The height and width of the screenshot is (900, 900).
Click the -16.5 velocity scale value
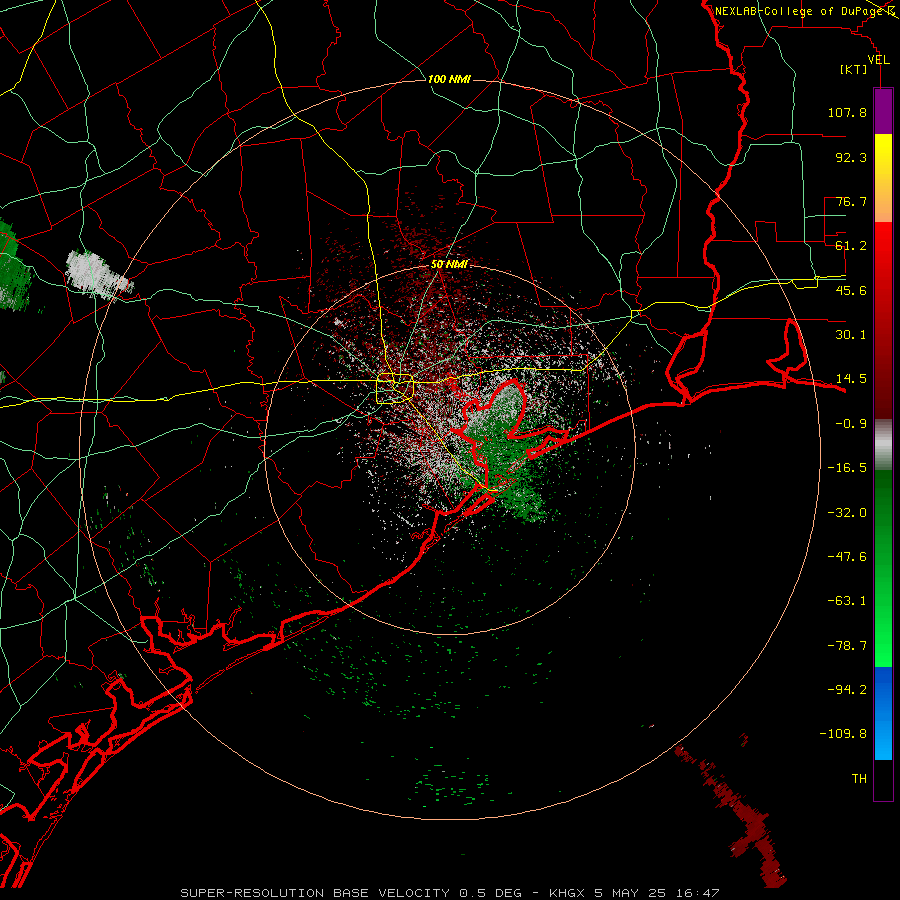coord(847,468)
